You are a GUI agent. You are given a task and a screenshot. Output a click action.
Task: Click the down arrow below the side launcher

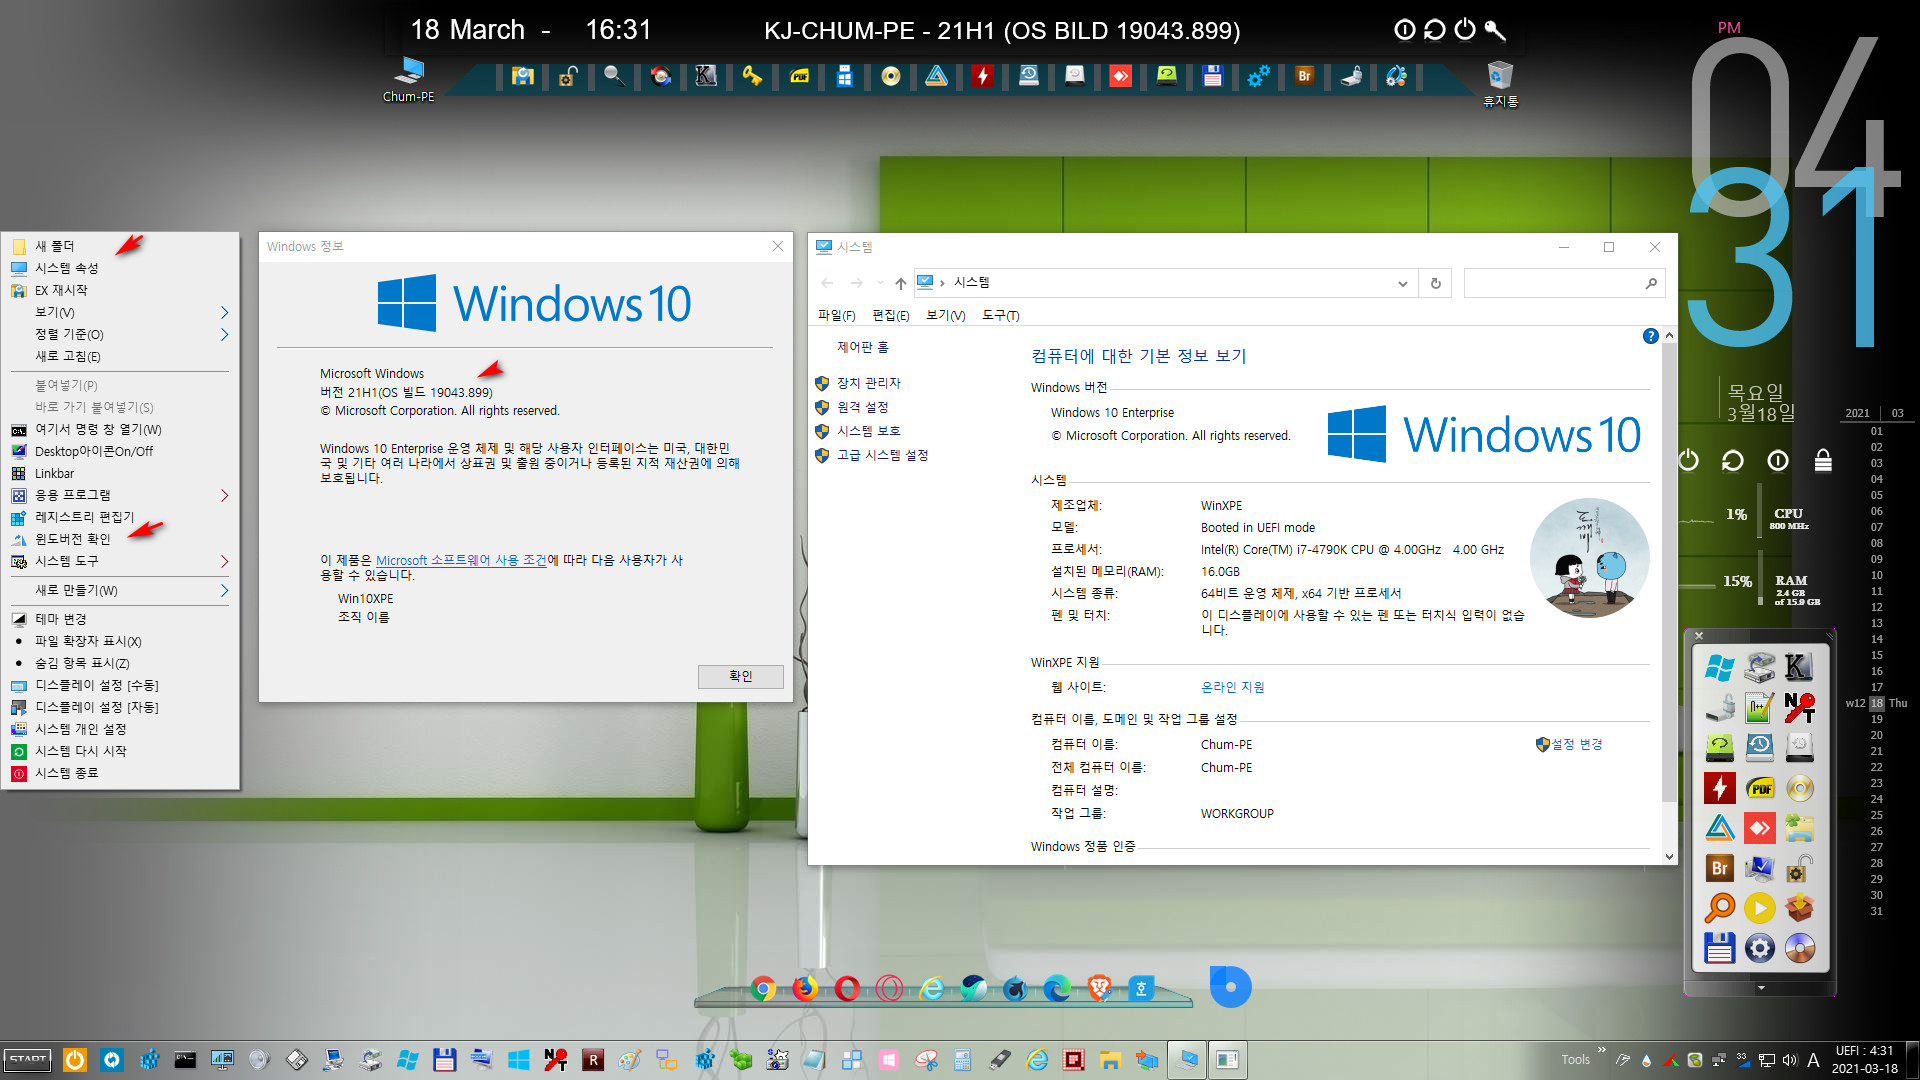(1761, 988)
